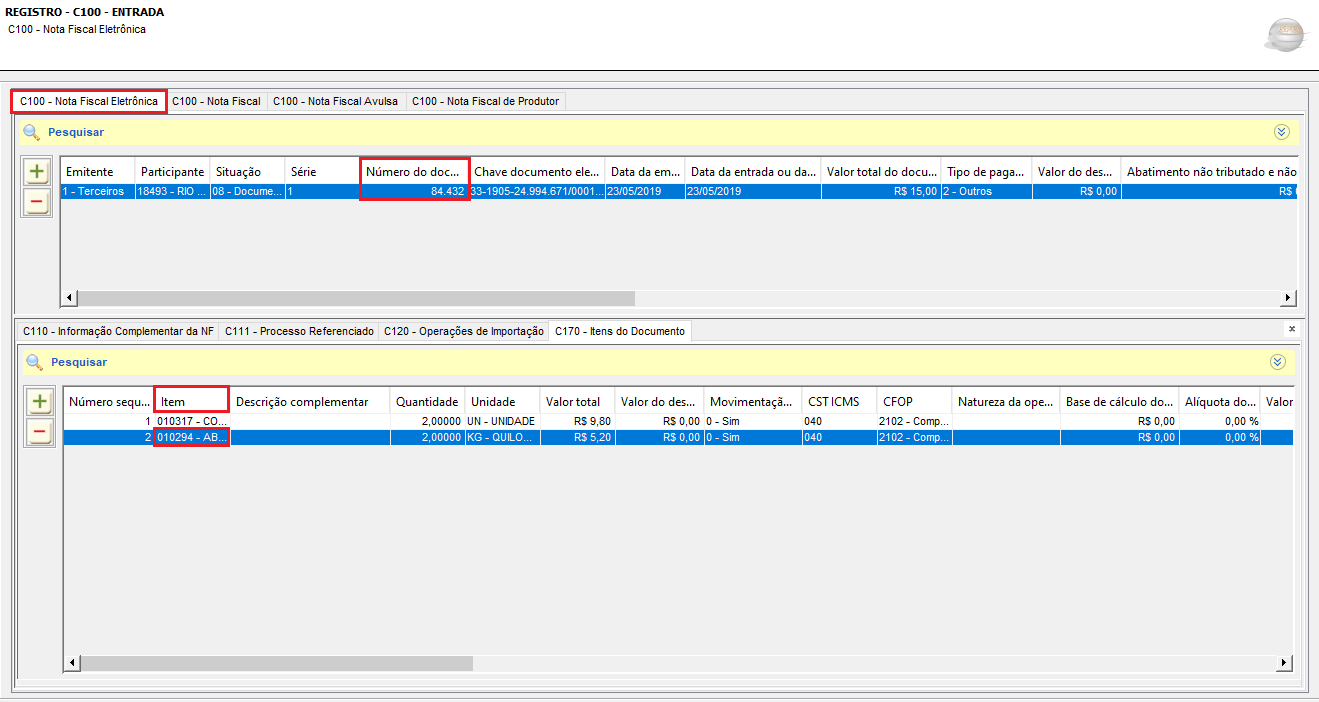Click the 'UN - UNIDADE' unit cell
The image size is (1319, 702).
502,421
